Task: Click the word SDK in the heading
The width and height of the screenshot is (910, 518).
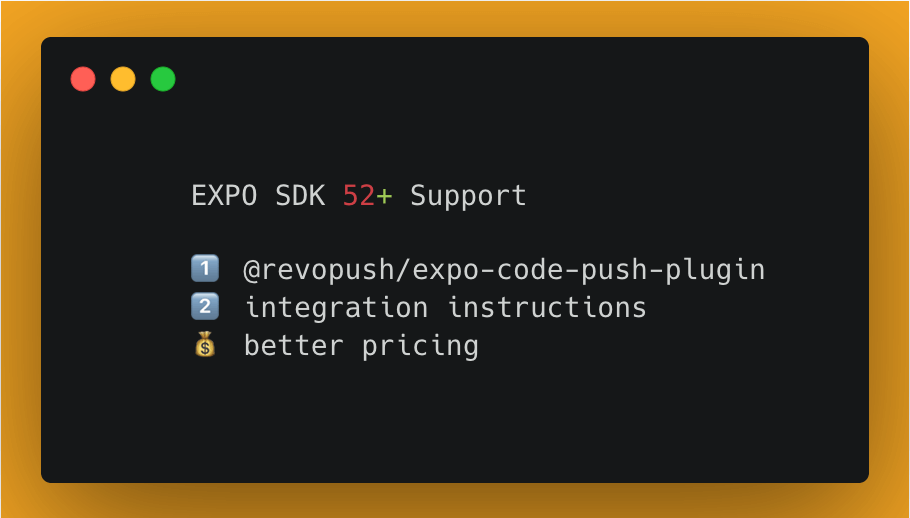Action: (300, 196)
